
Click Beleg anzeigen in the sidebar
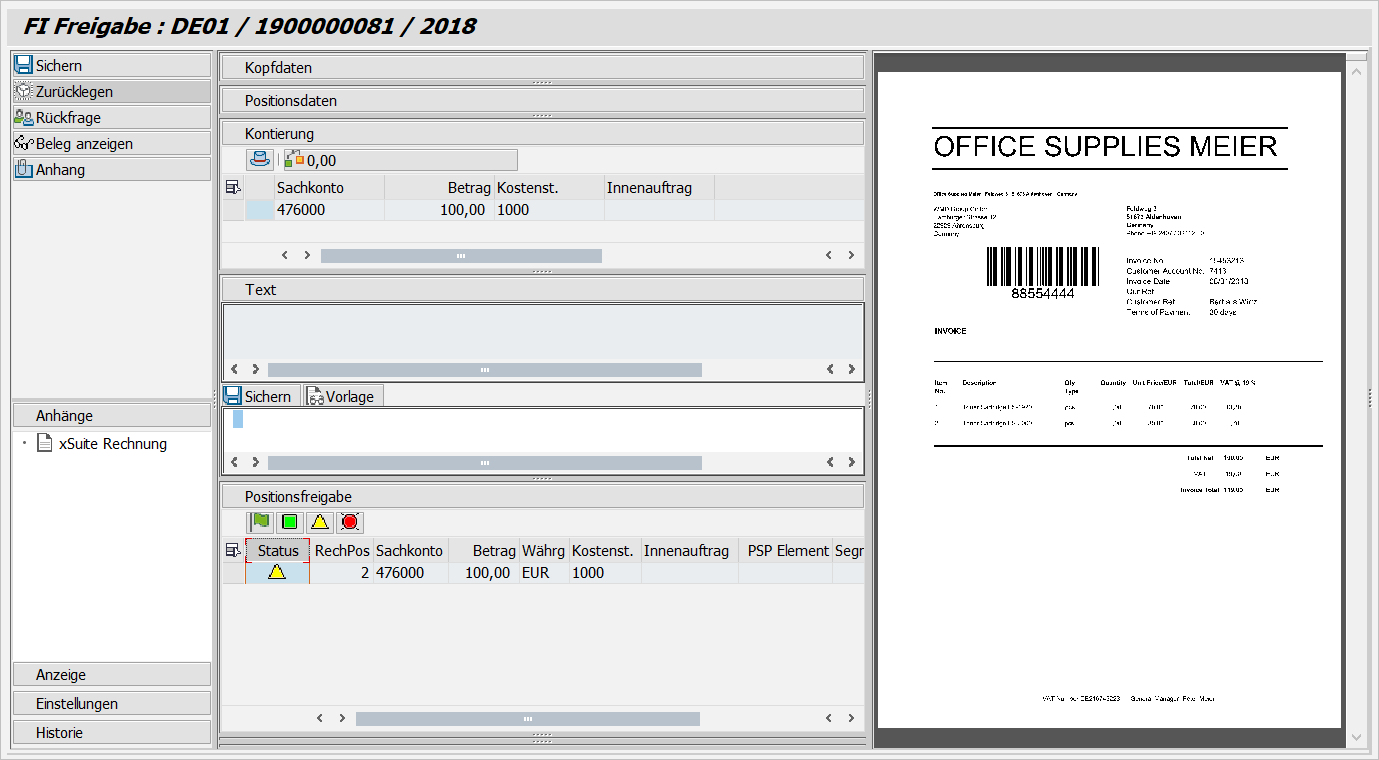pyautogui.click(x=112, y=144)
